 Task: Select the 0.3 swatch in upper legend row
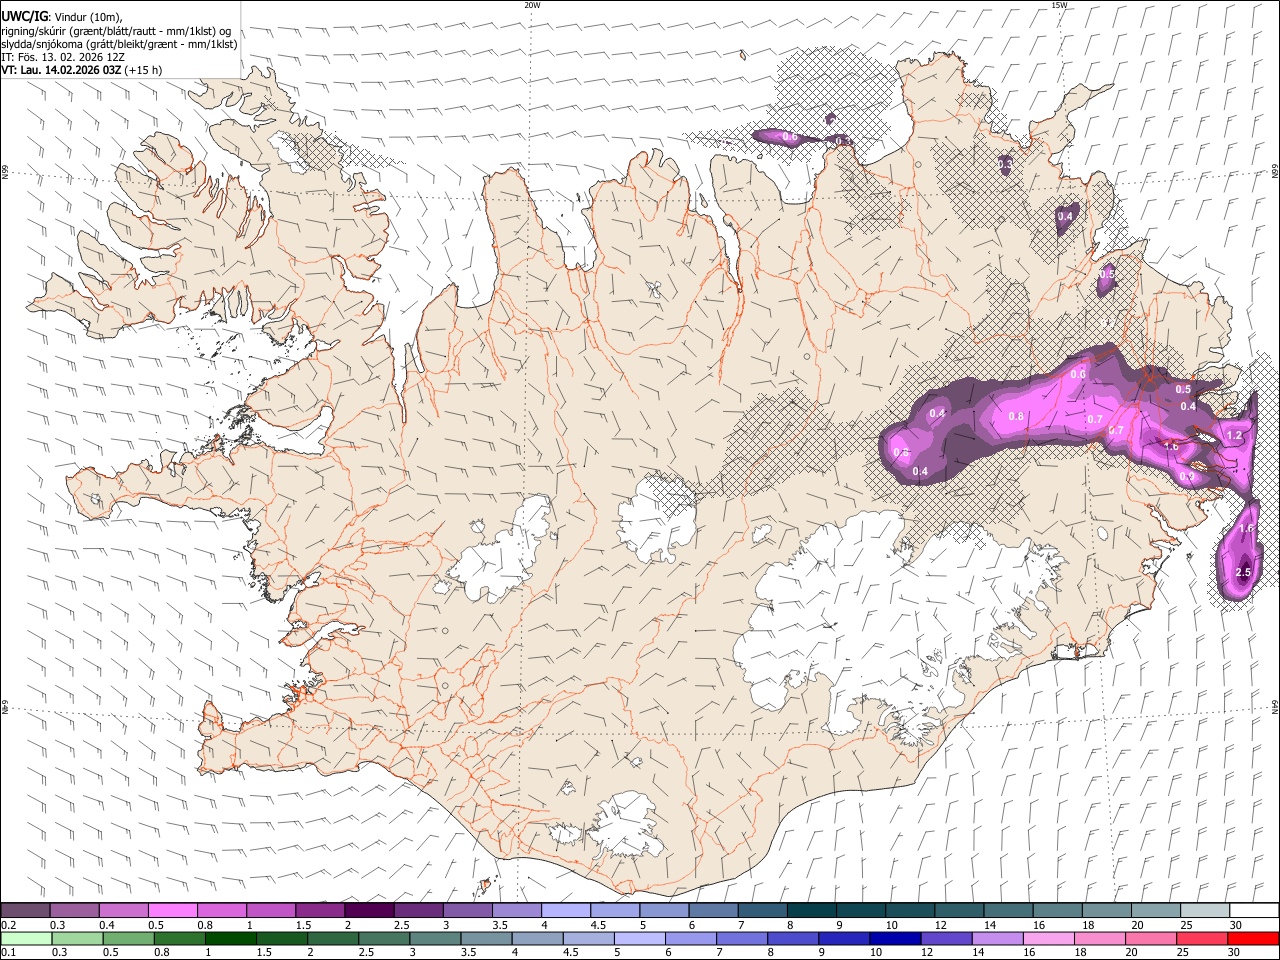74,910
